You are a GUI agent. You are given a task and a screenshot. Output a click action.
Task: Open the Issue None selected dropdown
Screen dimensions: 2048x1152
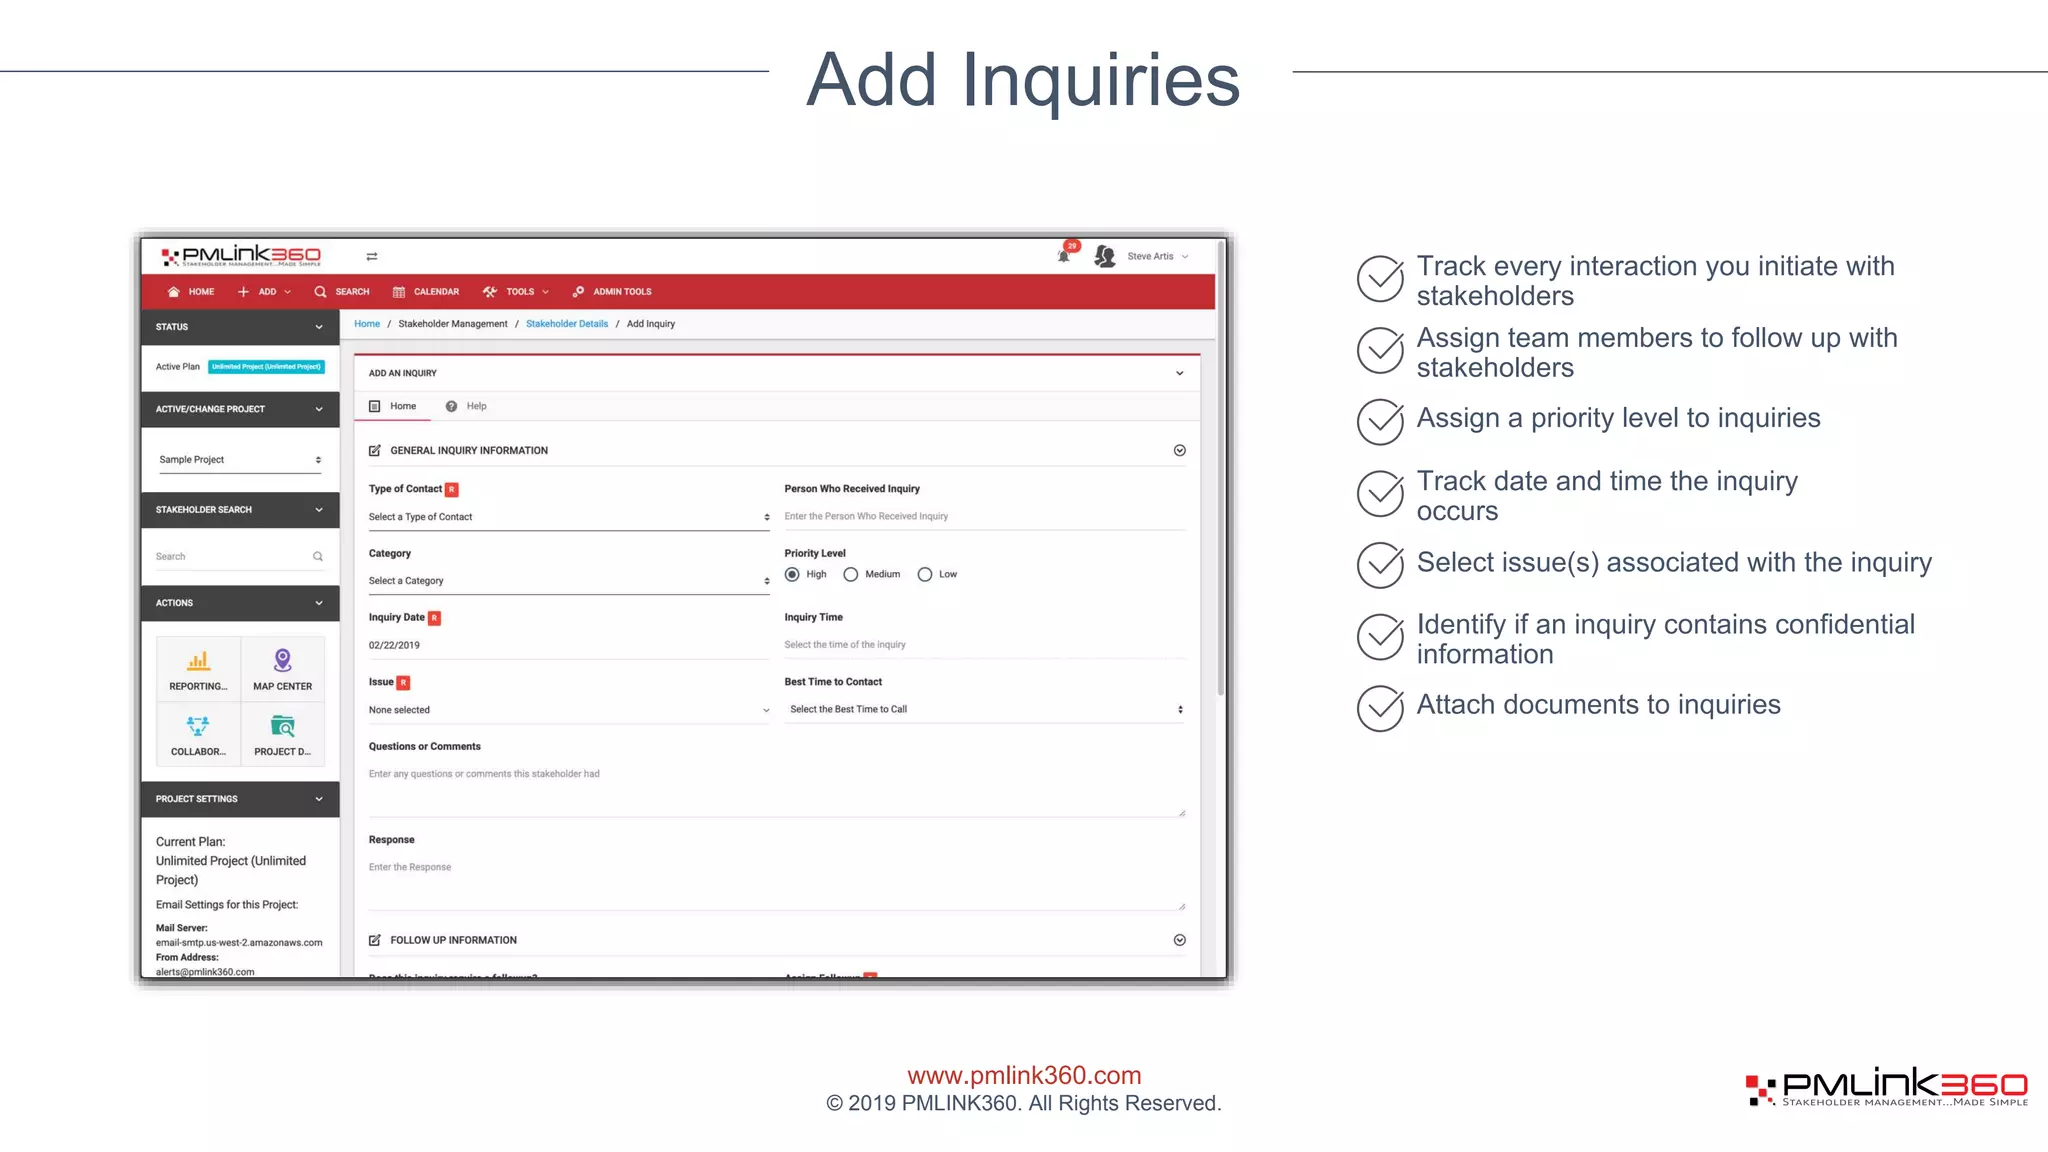pyautogui.click(x=569, y=710)
